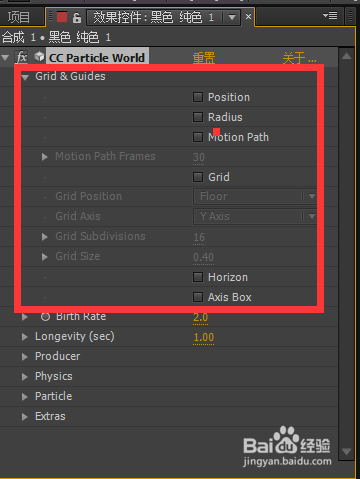Check the Axis Box option

[x=198, y=297]
